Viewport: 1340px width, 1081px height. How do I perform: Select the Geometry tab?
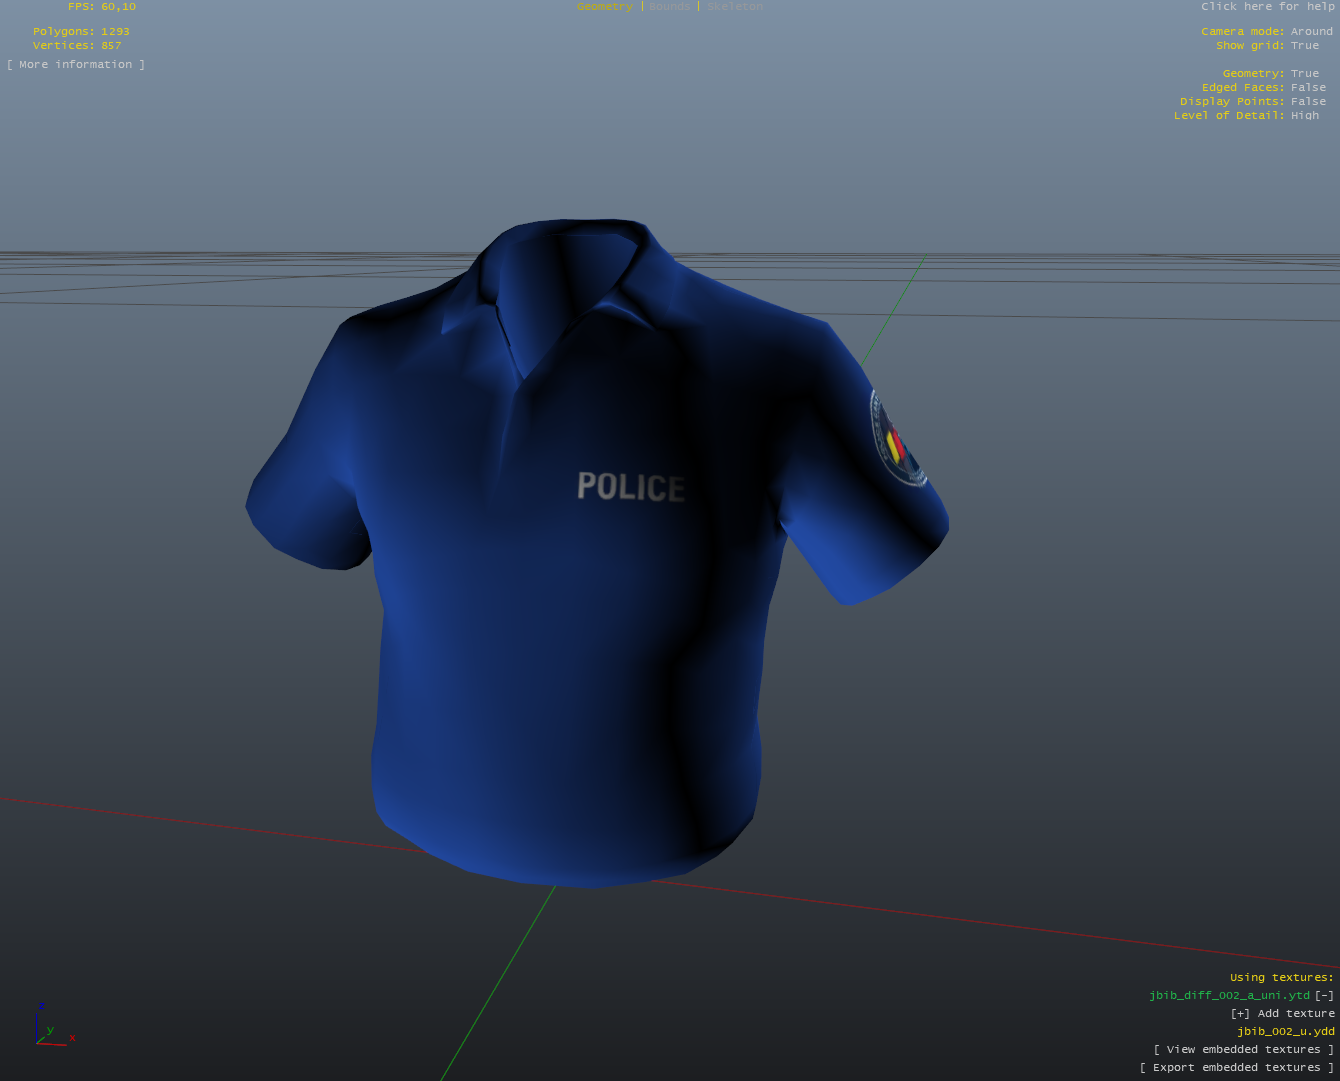click(x=604, y=6)
